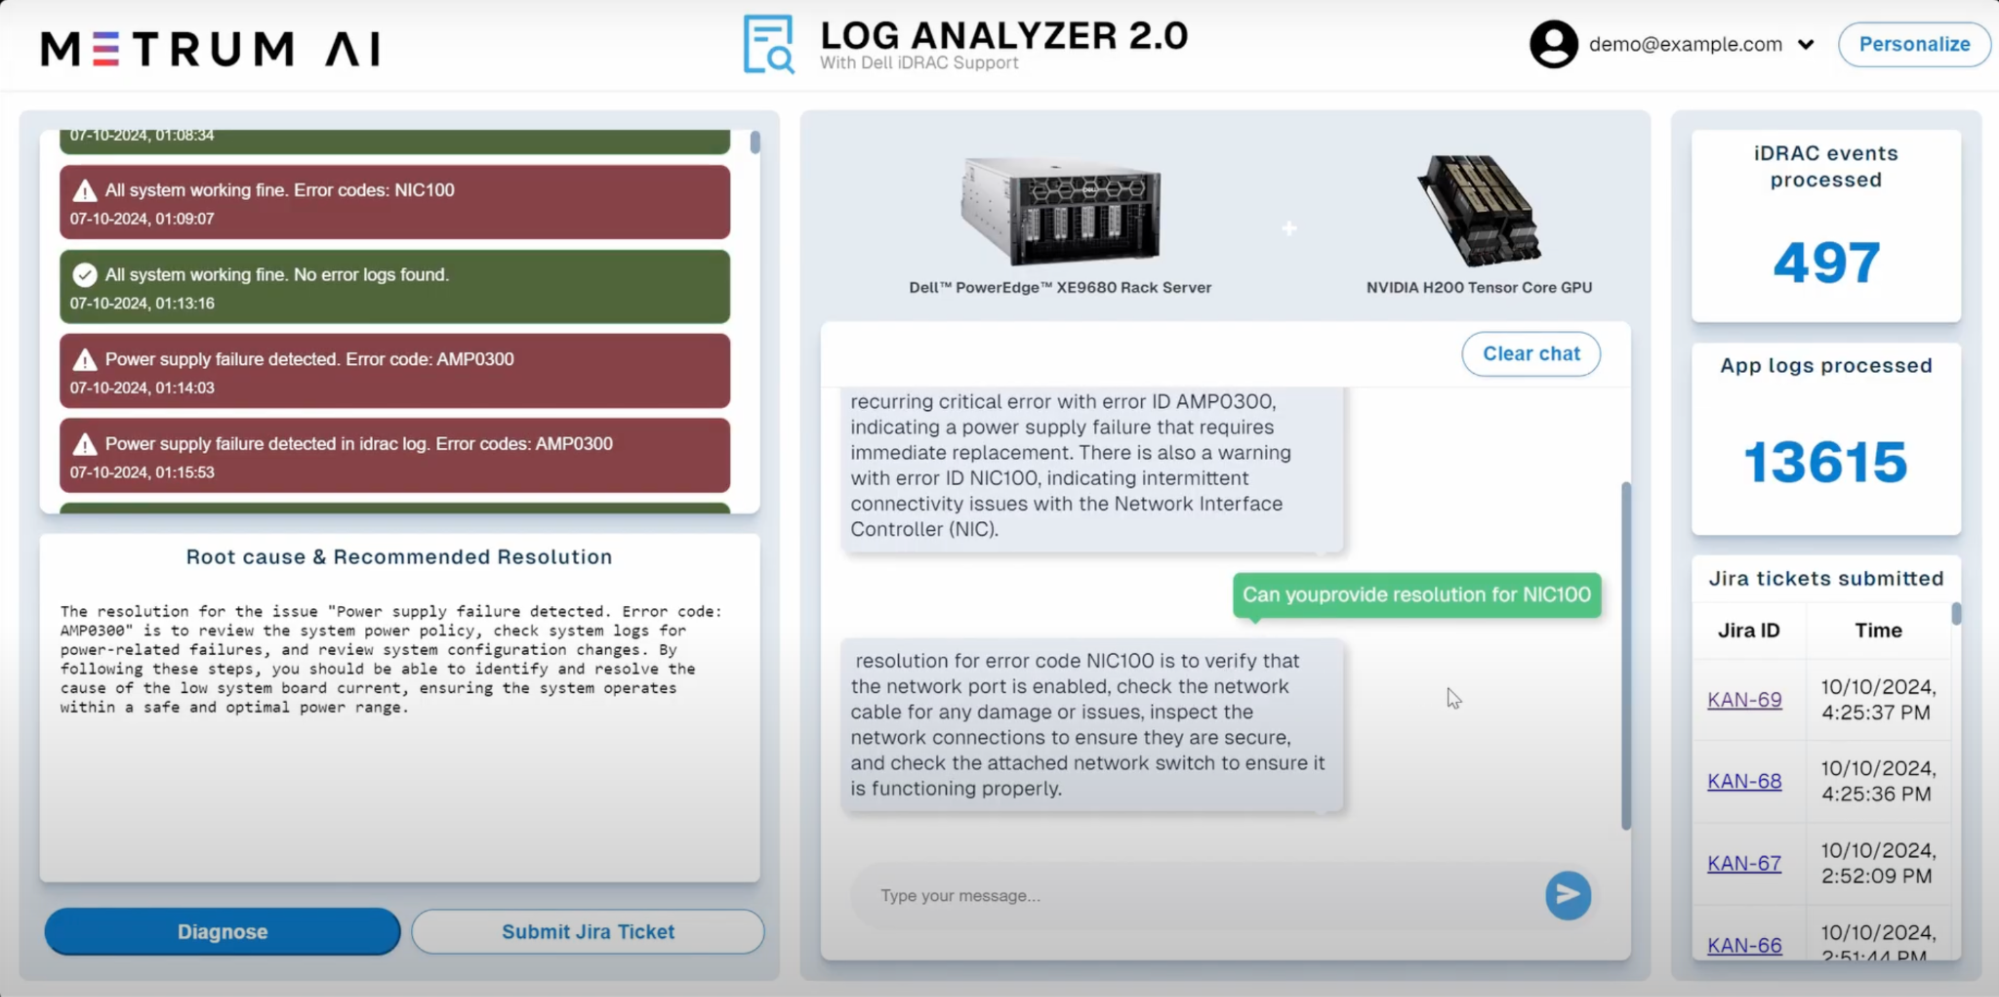This screenshot has height=997, width=1999.
Task: Click the NIC100 resolution reply message
Action: 1092,725
